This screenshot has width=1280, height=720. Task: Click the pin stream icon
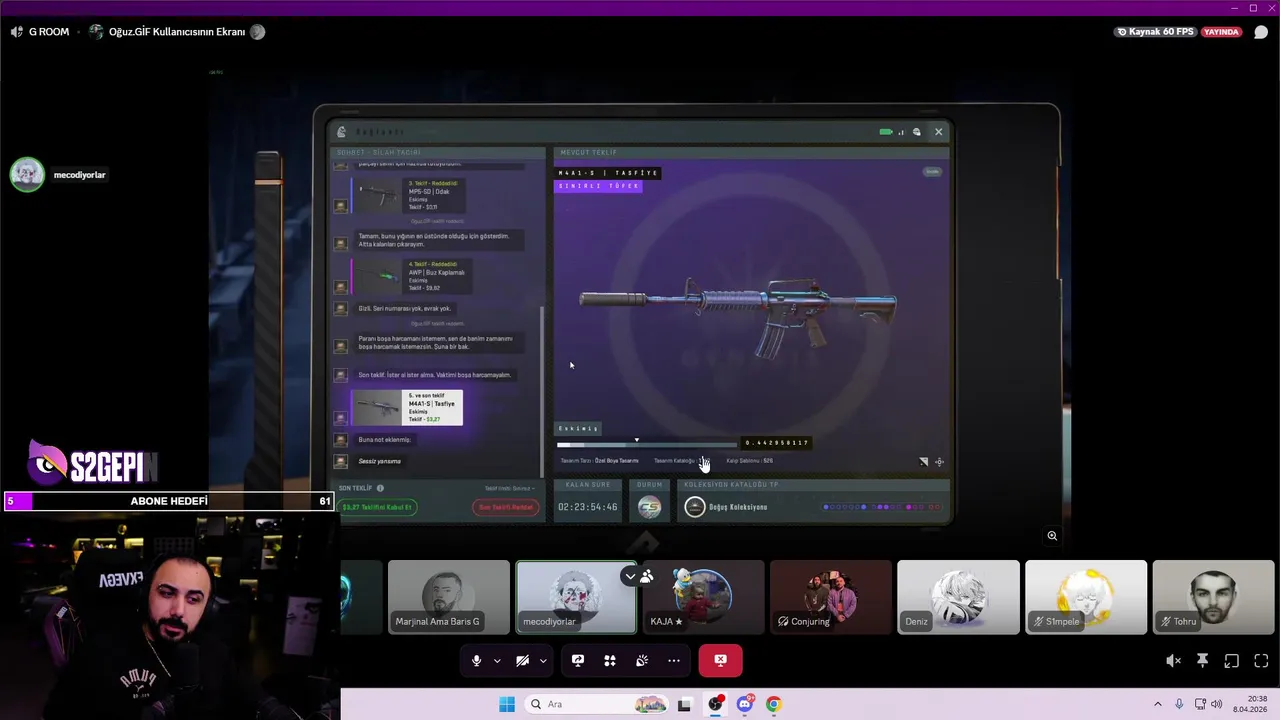[1203, 661]
